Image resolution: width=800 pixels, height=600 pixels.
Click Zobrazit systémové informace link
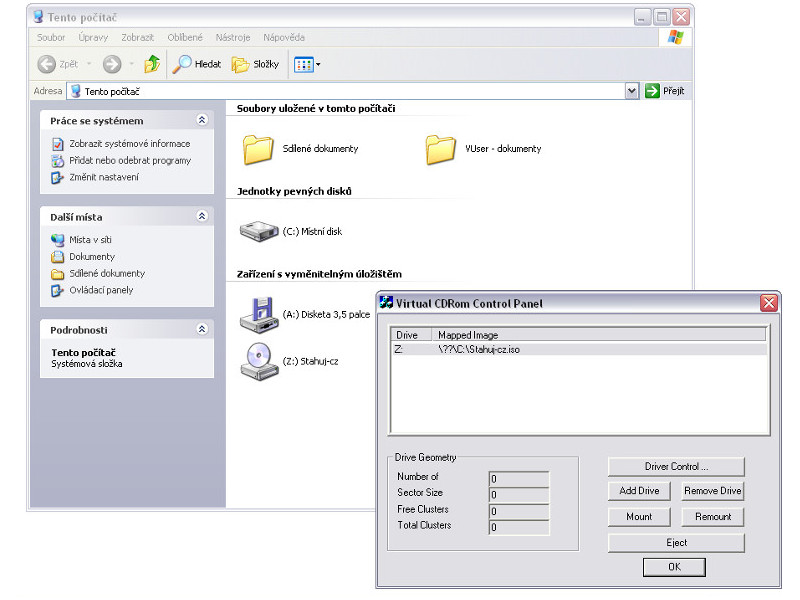click(130, 144)
